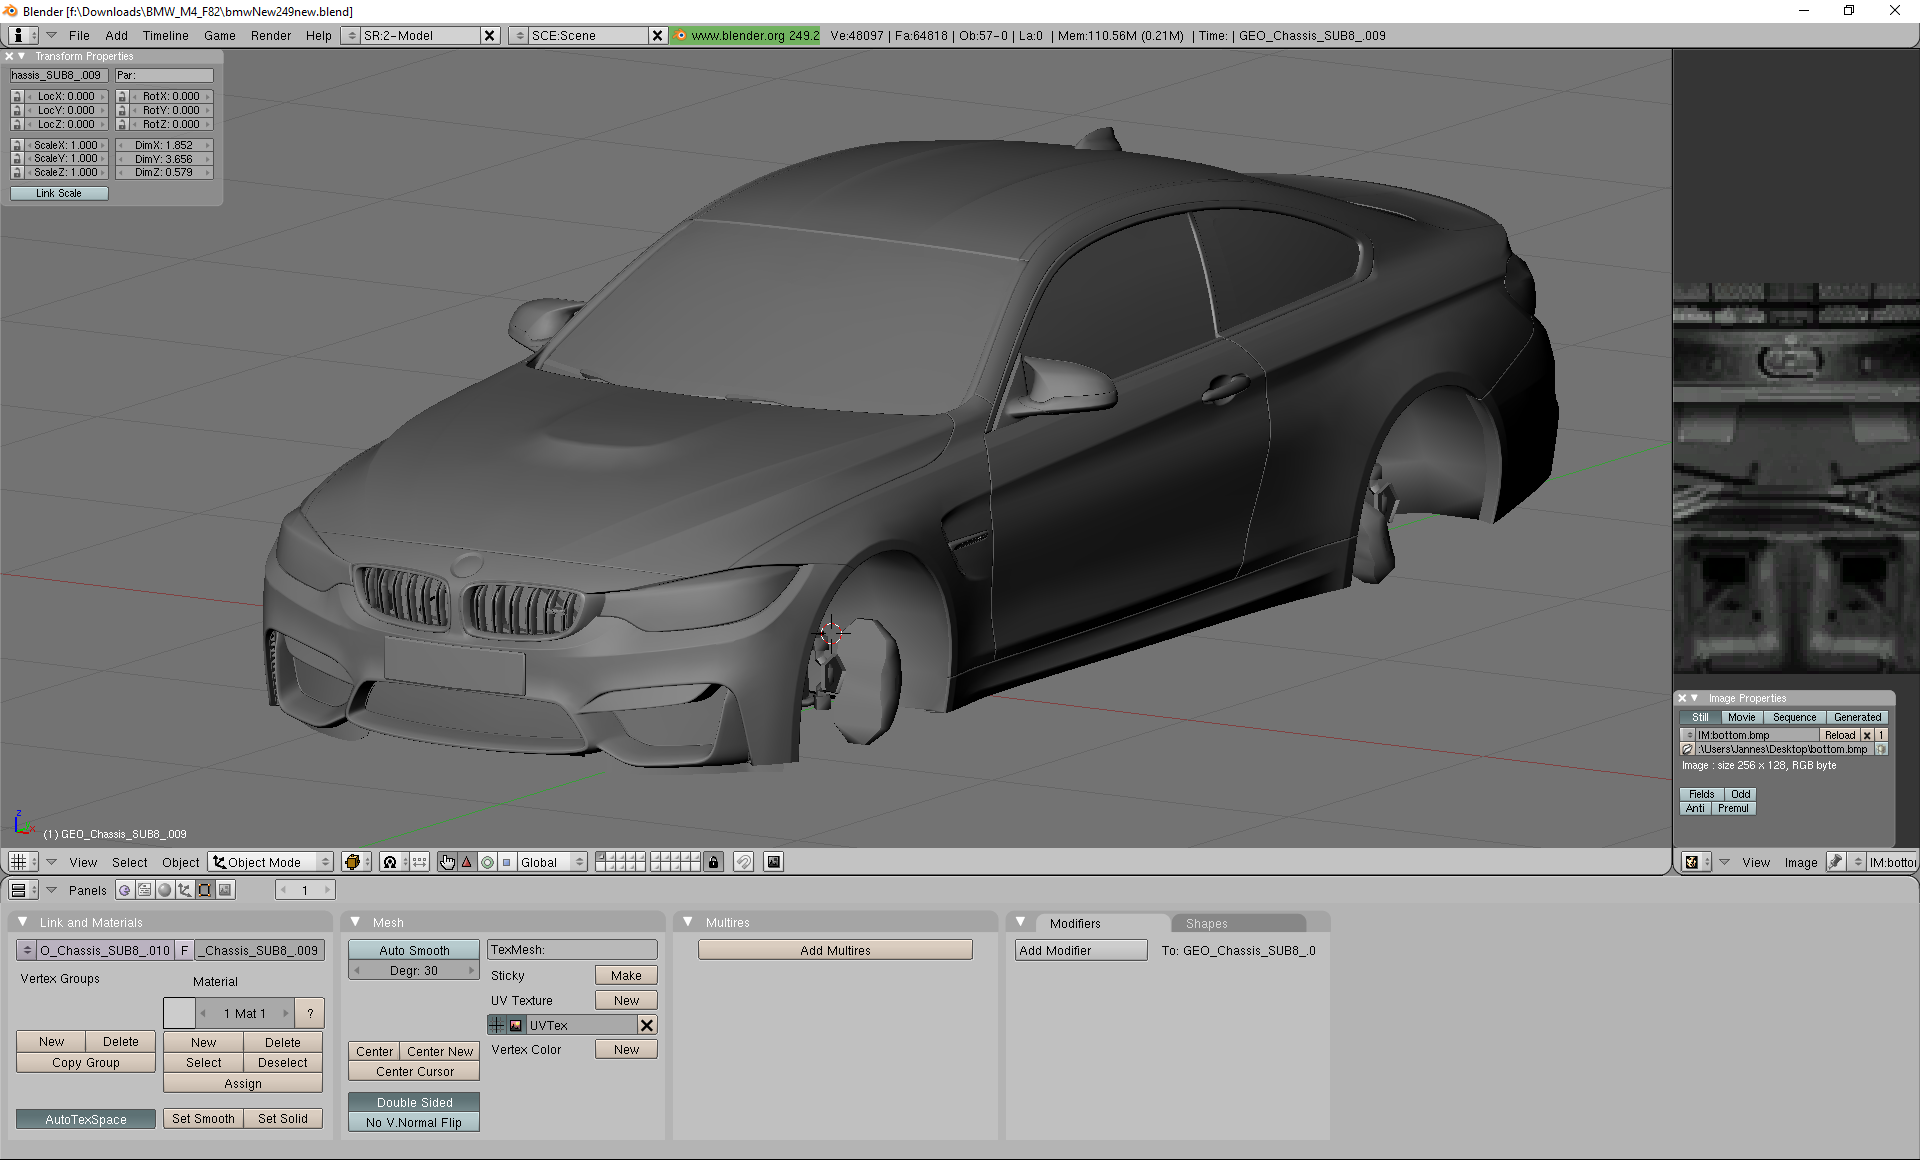Toggle the Premul option
The height and width of the screenshot is (1160, 1920).
[x=1733, y=808]
